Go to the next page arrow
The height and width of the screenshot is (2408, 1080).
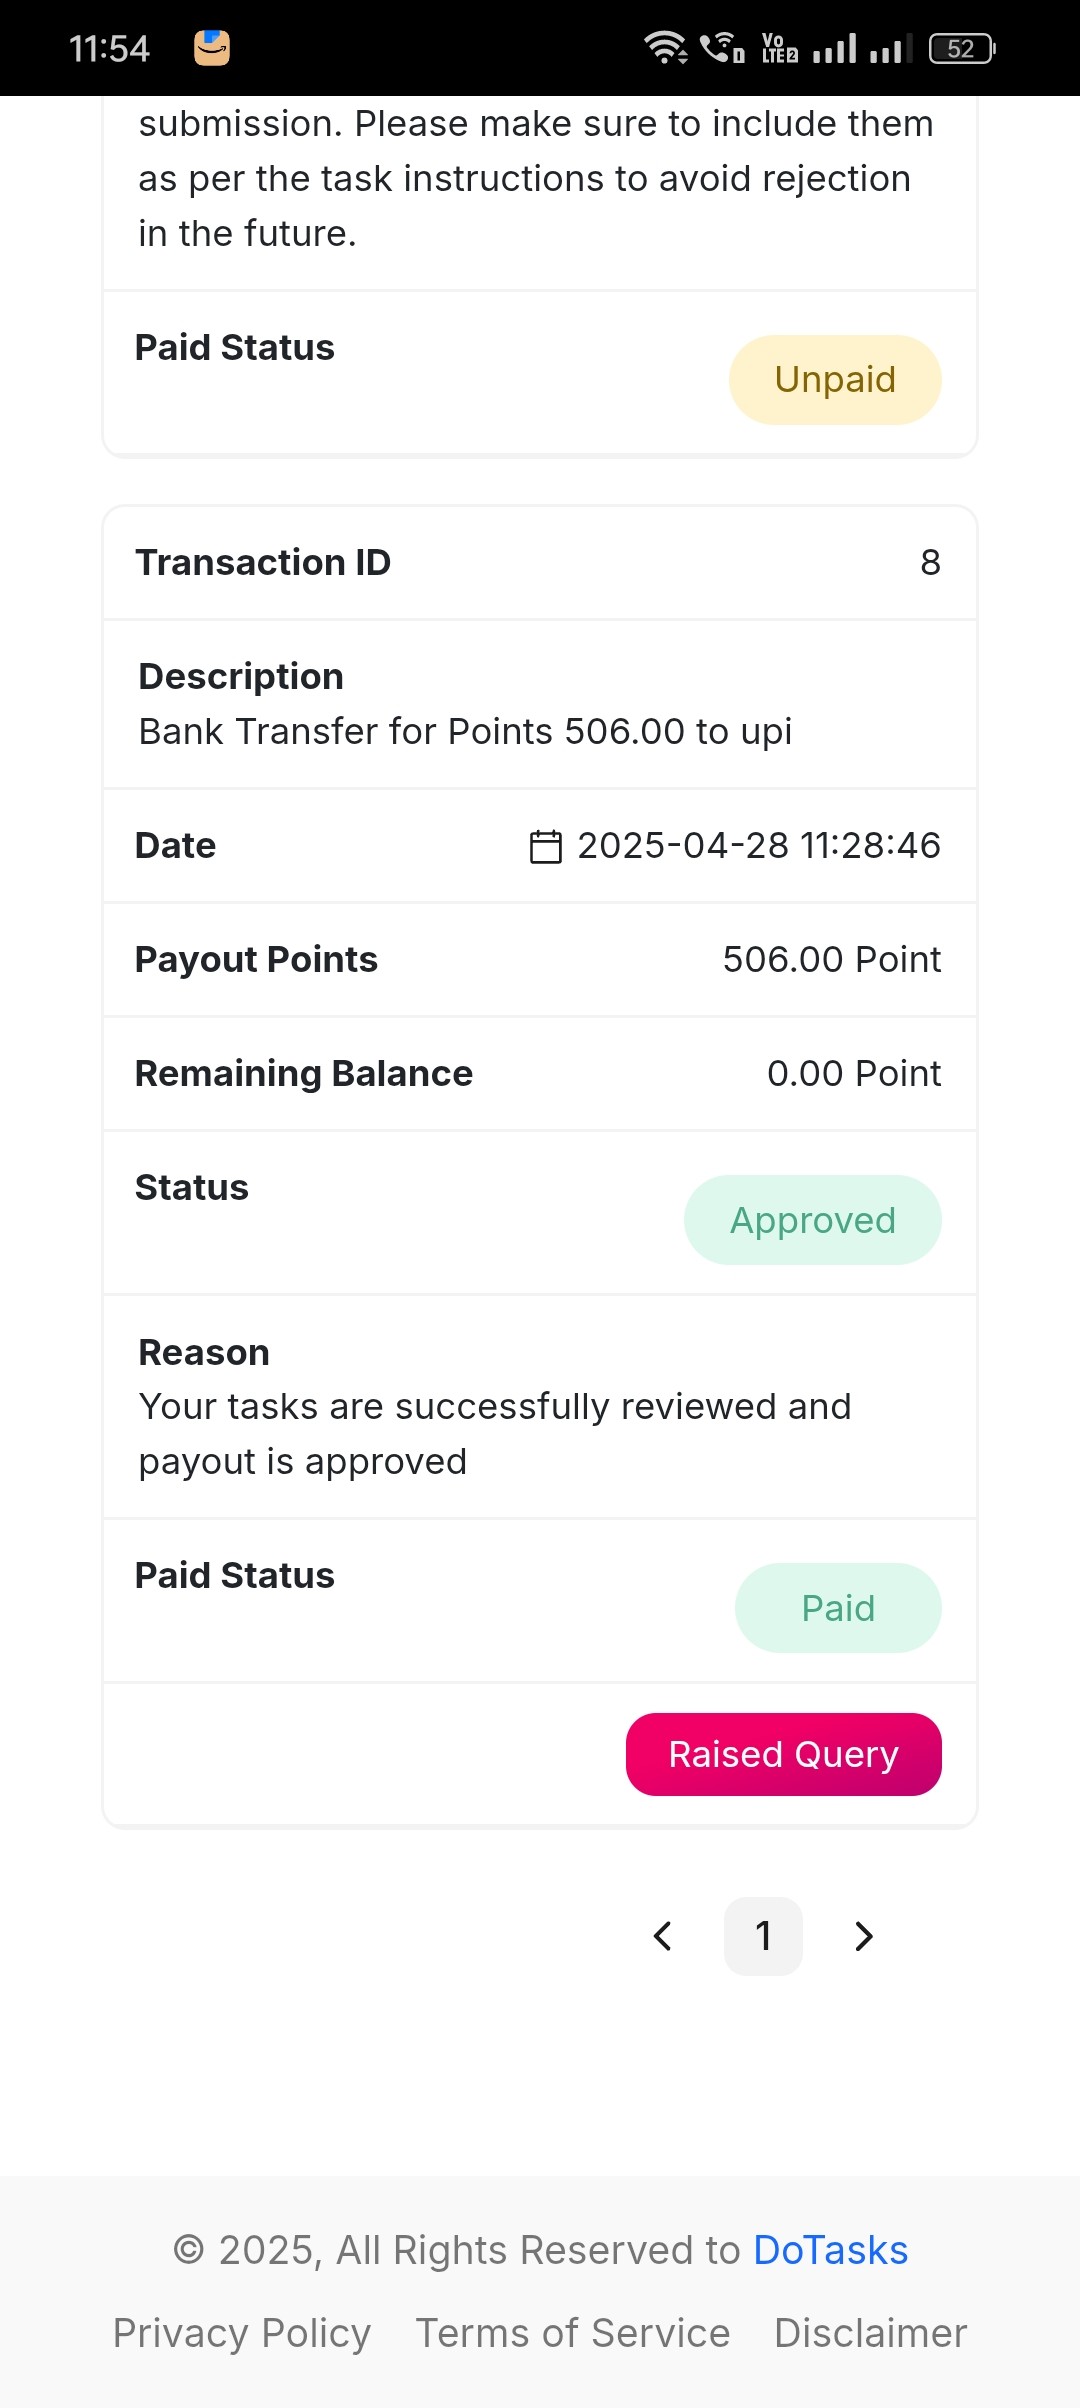click(x=864, y=1936)
